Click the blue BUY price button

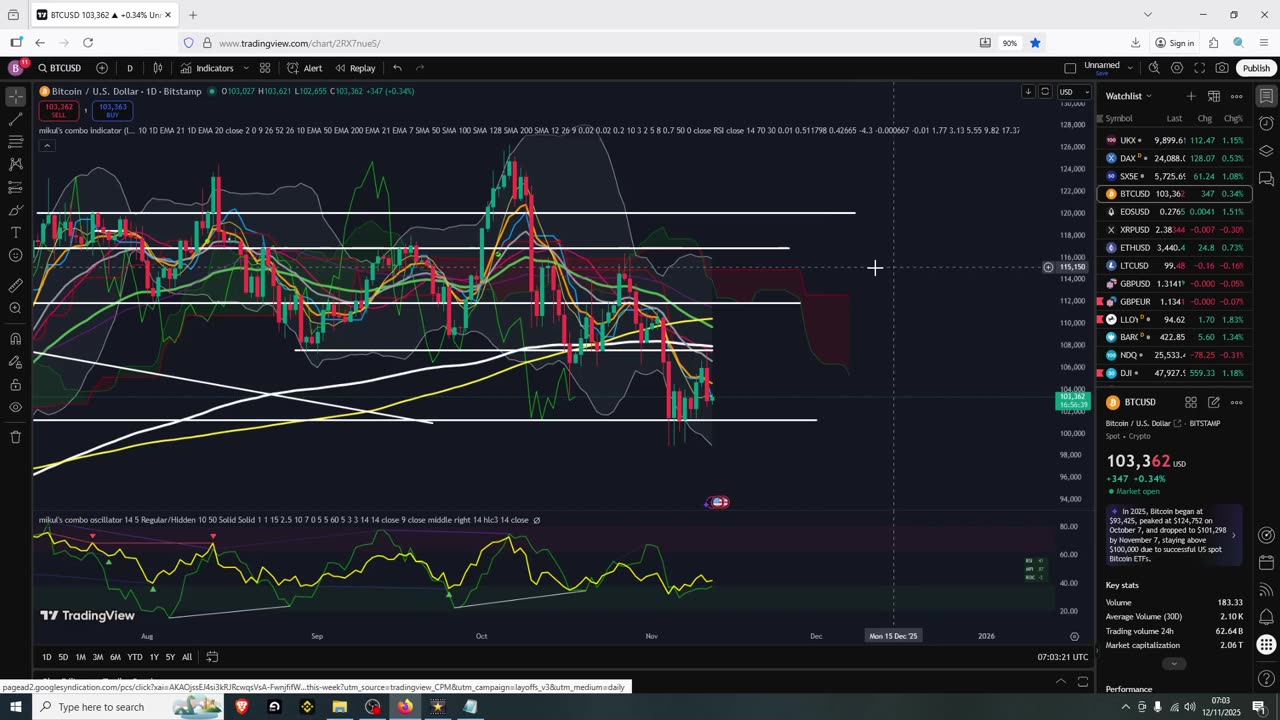(112, 111)
